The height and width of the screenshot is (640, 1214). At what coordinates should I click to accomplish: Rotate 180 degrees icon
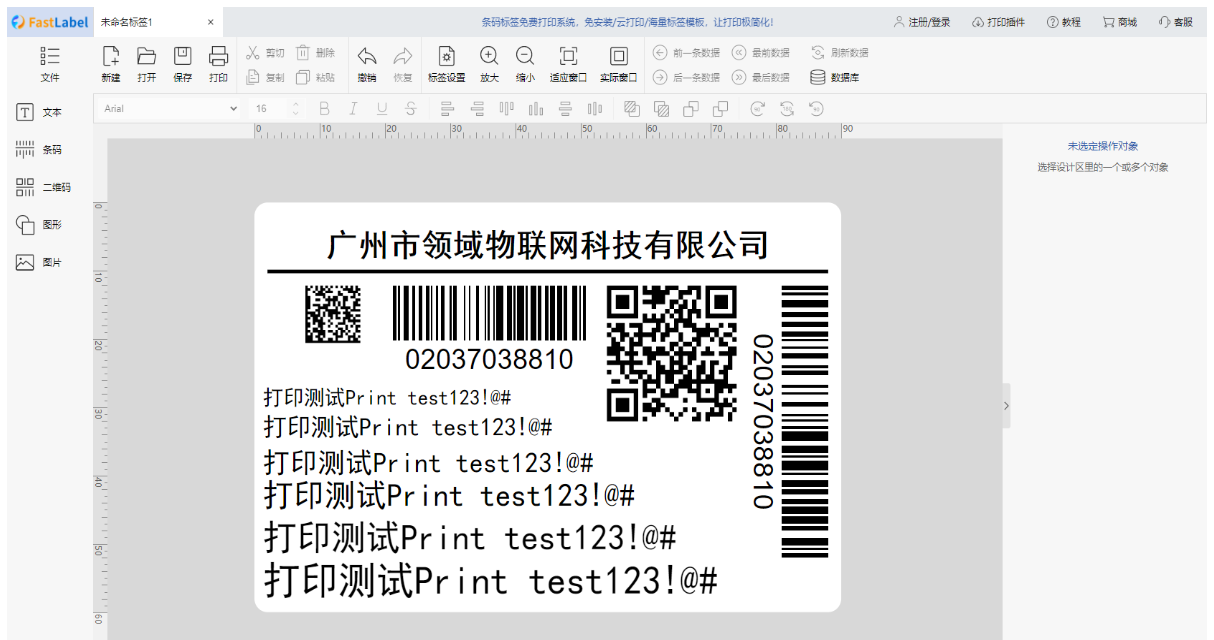787,108
